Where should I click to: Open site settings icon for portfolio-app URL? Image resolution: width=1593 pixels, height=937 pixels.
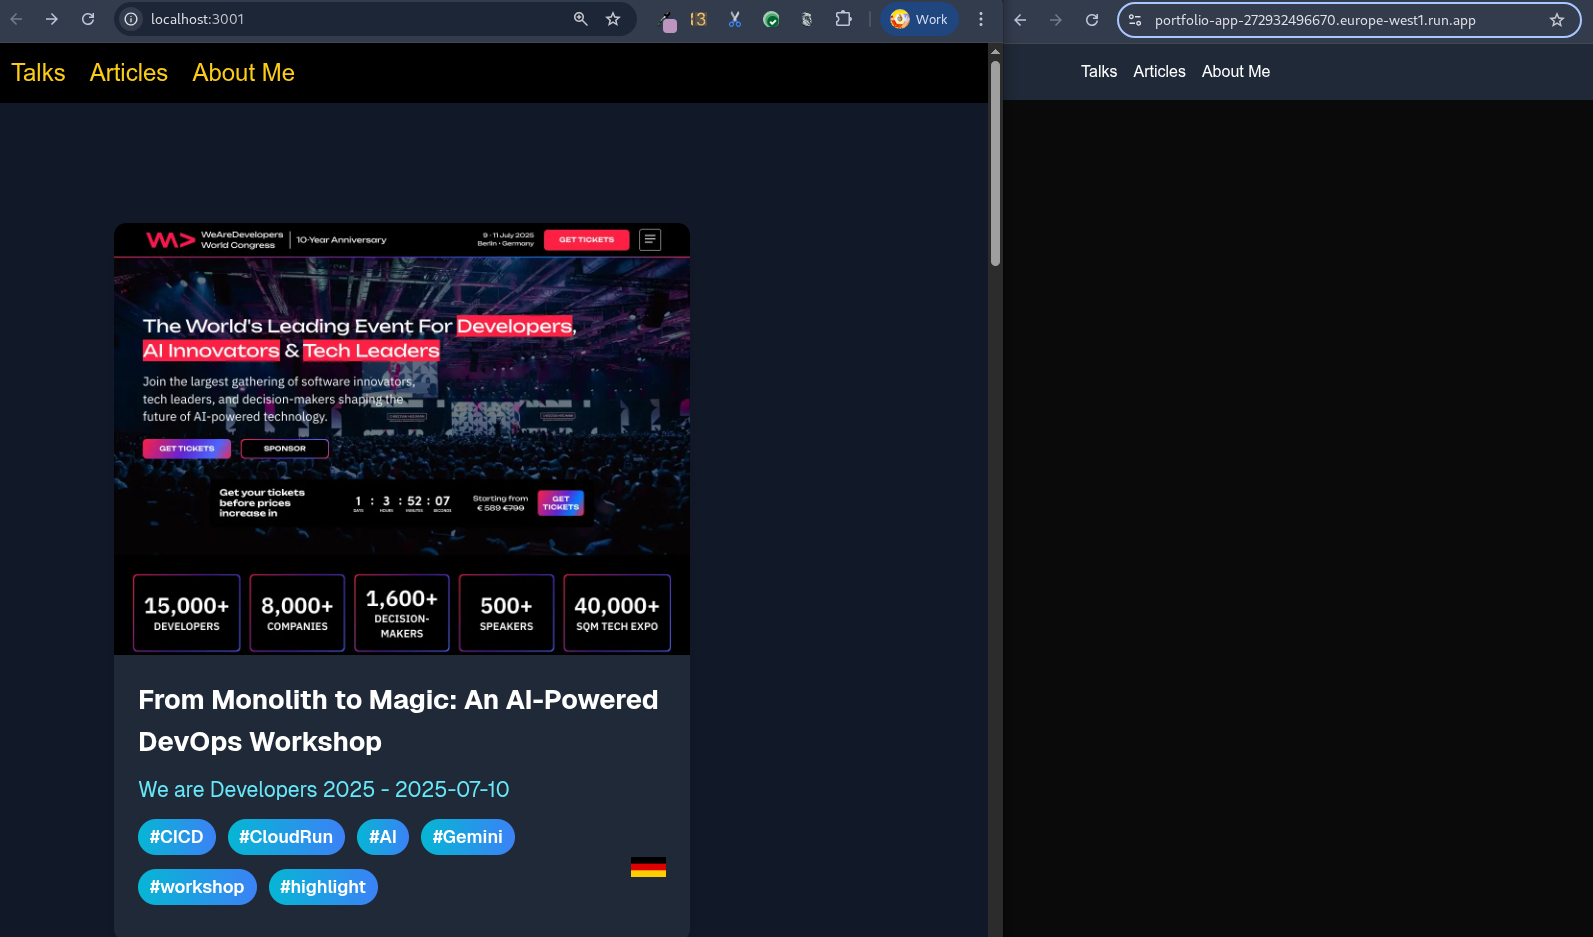coord(1135,20)
